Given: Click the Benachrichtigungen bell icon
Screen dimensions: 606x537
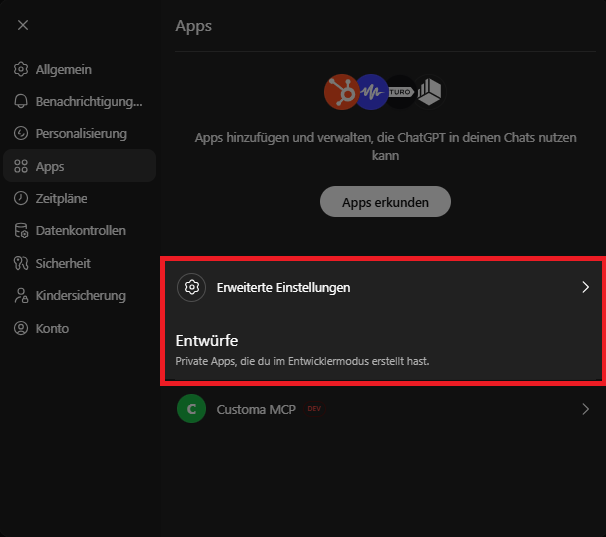Looking at the screenshot, I should click(x=21, y=101).
